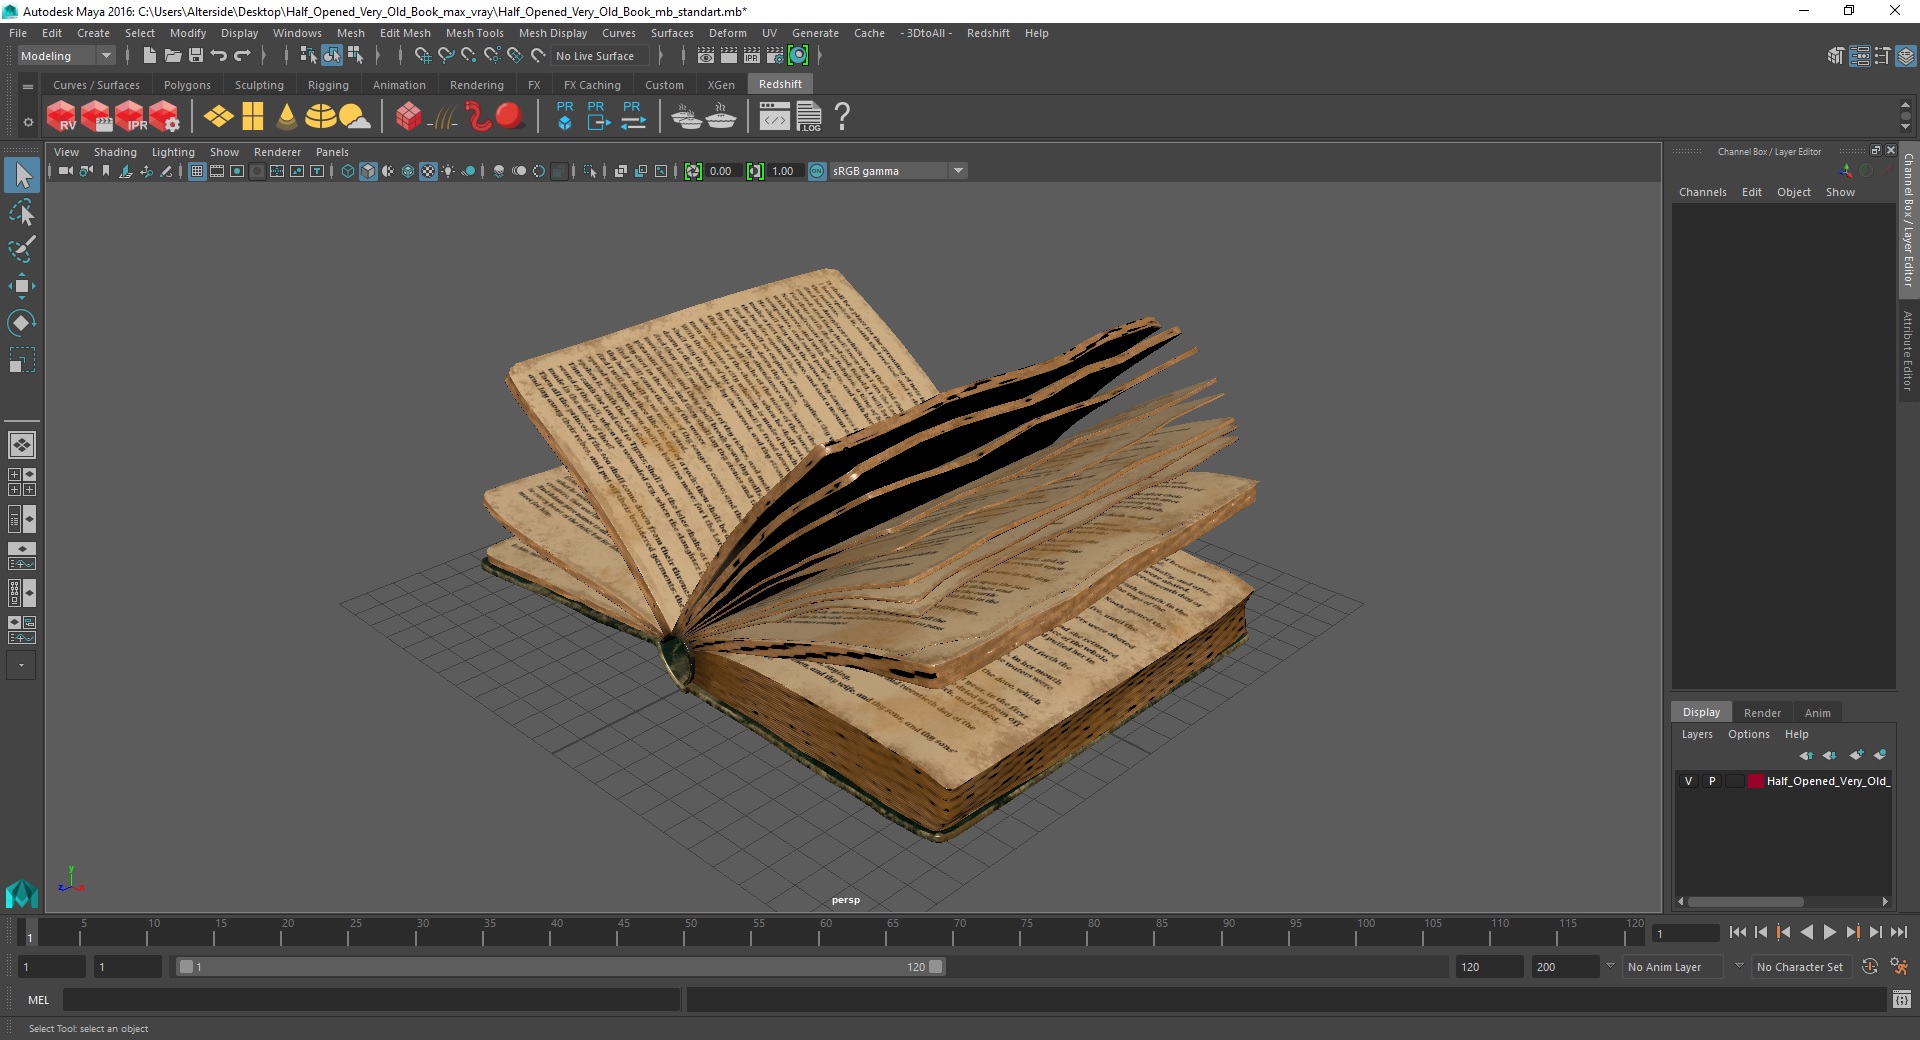Open the Render layer tab
The width and height of the screenshot is (1920, 1040).
pos(1762,713)
